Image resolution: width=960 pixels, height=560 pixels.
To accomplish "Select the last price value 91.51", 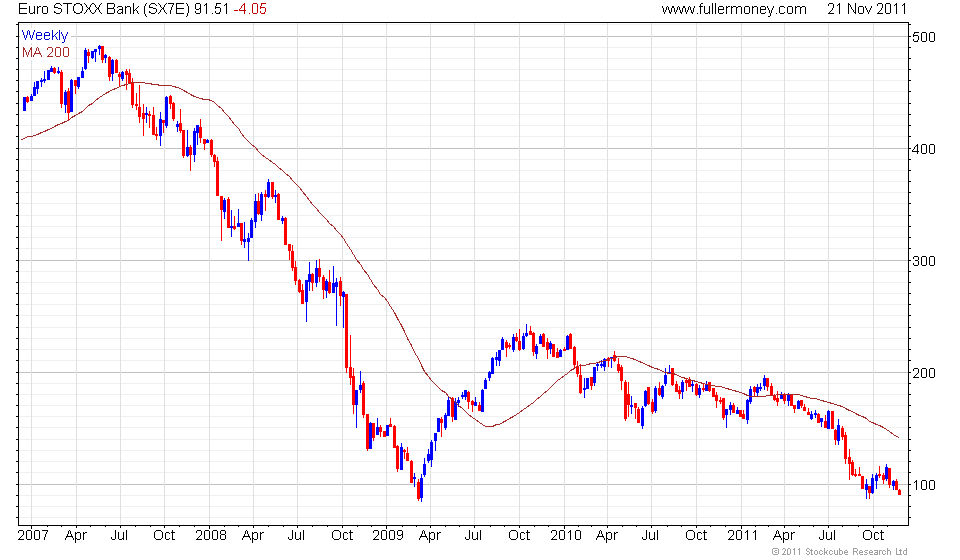I will pos(212,9).
